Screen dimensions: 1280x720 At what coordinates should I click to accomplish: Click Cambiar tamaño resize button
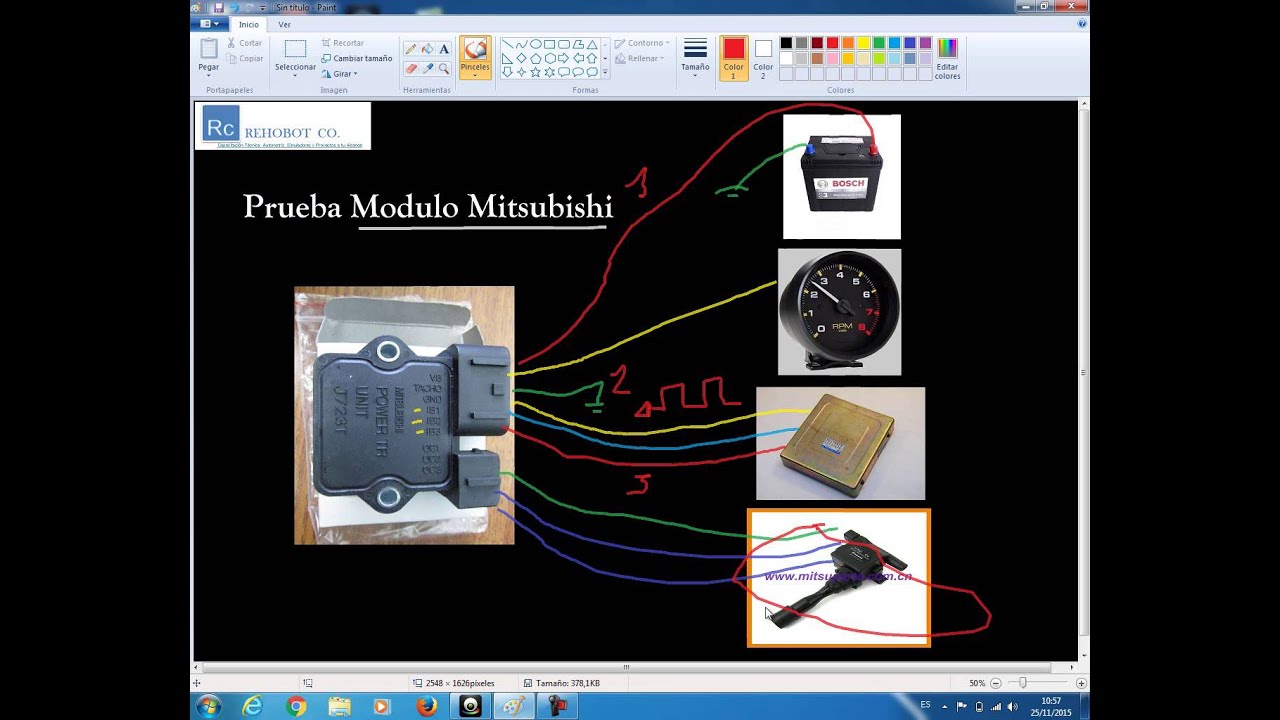pos(356,58)
